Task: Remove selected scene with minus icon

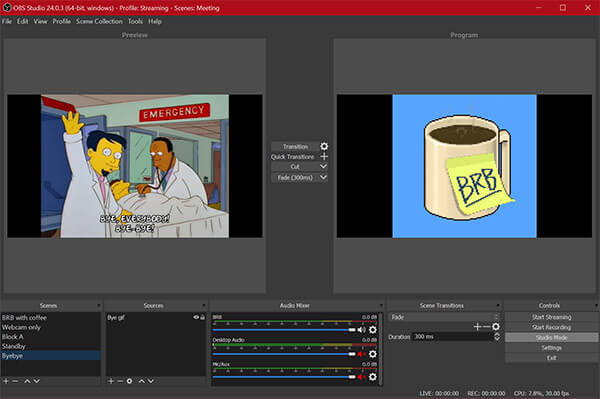Action: point(15,381)
